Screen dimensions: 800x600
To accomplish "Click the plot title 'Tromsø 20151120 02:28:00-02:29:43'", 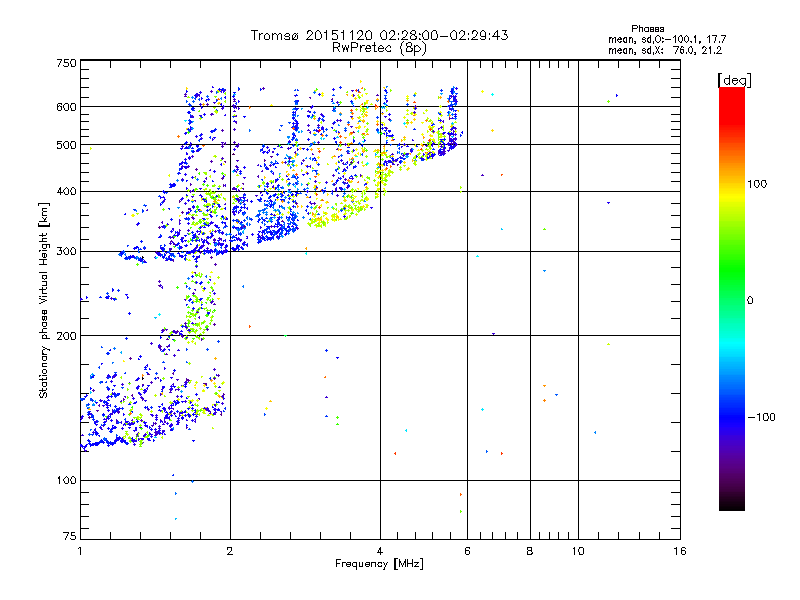I will pyautogui.click(x=379, y=35).
